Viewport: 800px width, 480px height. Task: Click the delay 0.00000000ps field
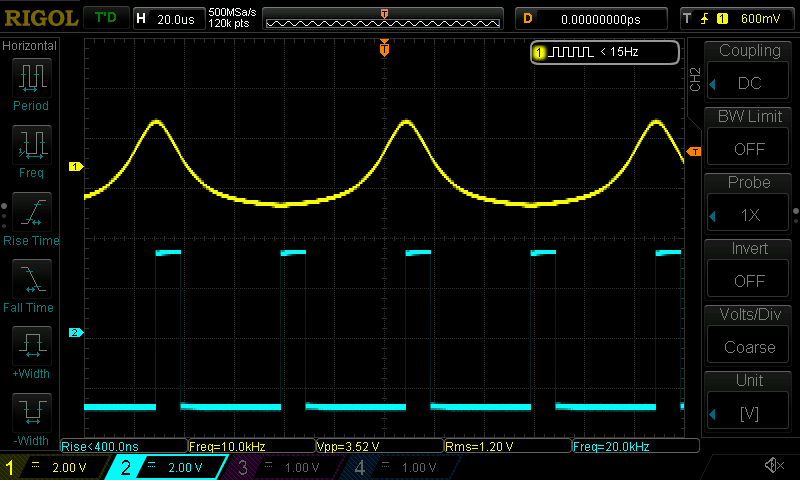(x=591, y=19)
